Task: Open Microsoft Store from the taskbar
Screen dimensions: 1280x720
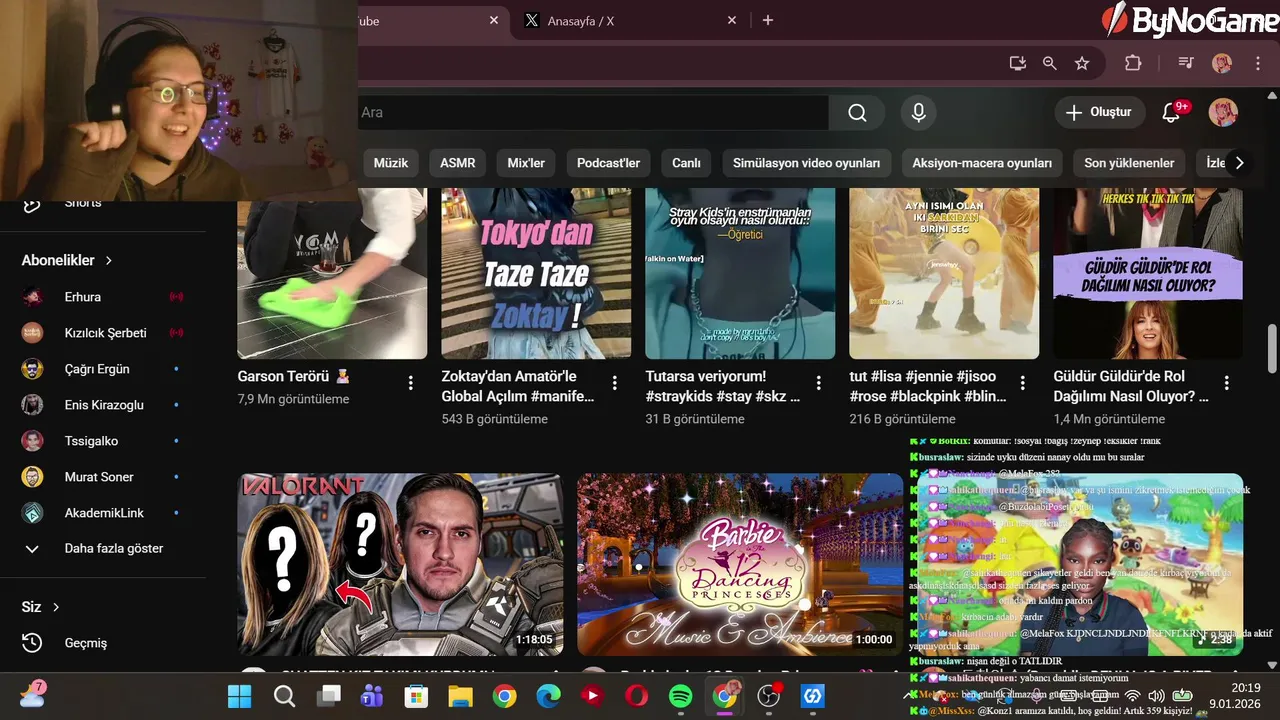Action: tap(416, 696)
